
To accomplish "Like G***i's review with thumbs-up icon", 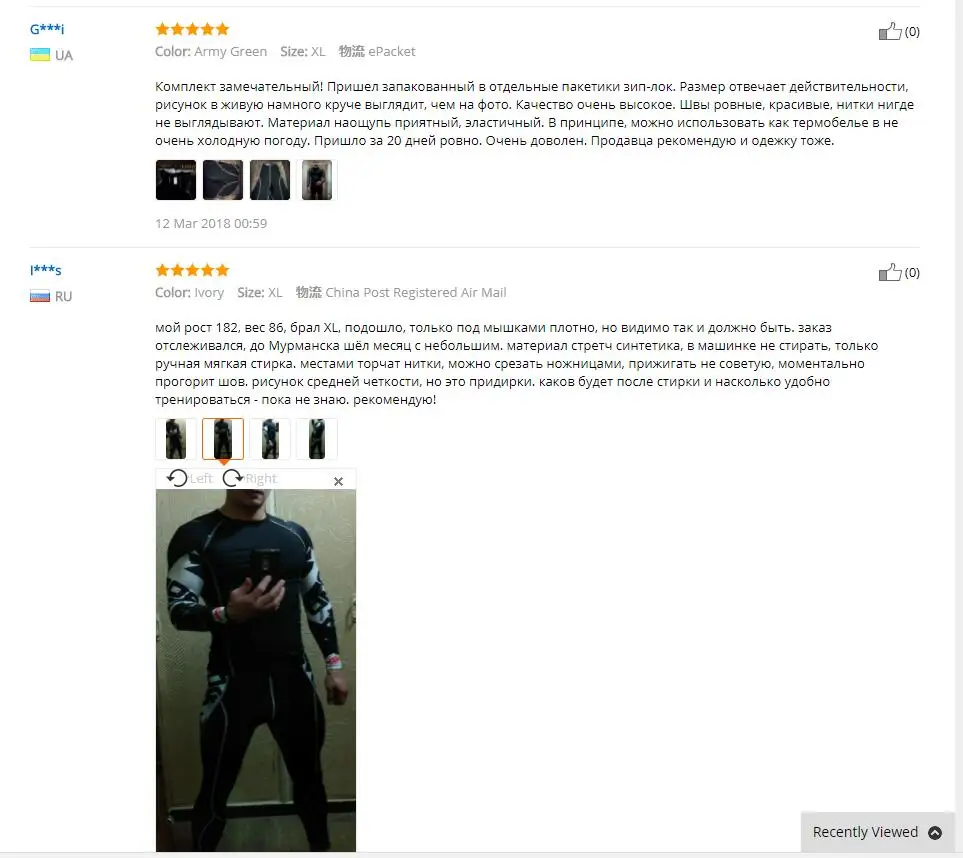I will click(x=890, y=31).
